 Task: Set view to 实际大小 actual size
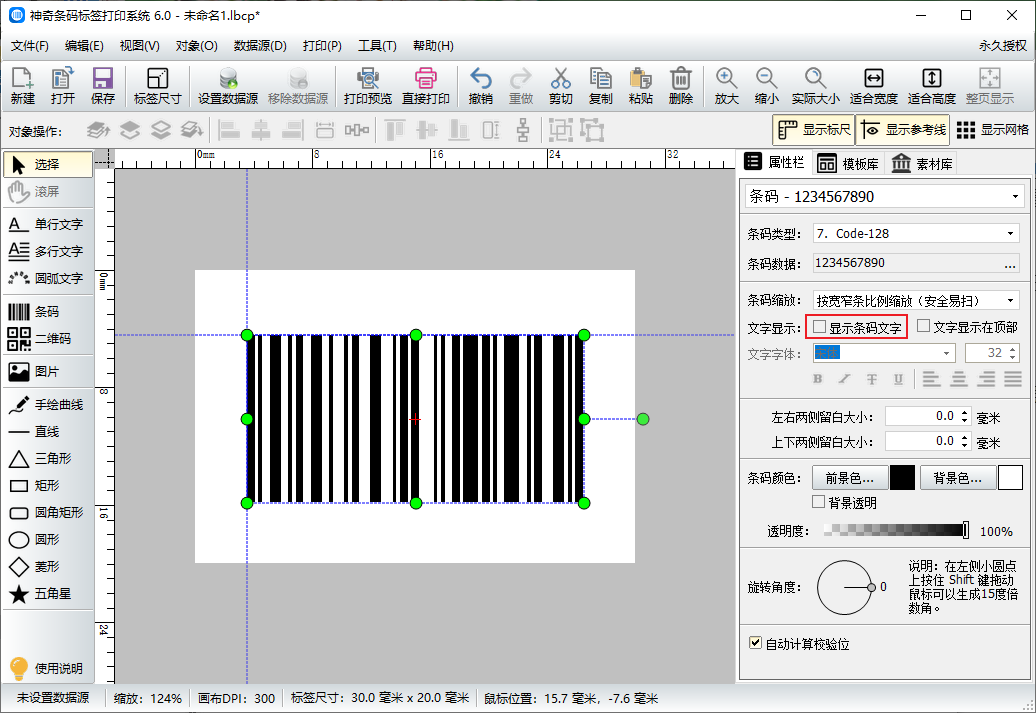(815, 86)
